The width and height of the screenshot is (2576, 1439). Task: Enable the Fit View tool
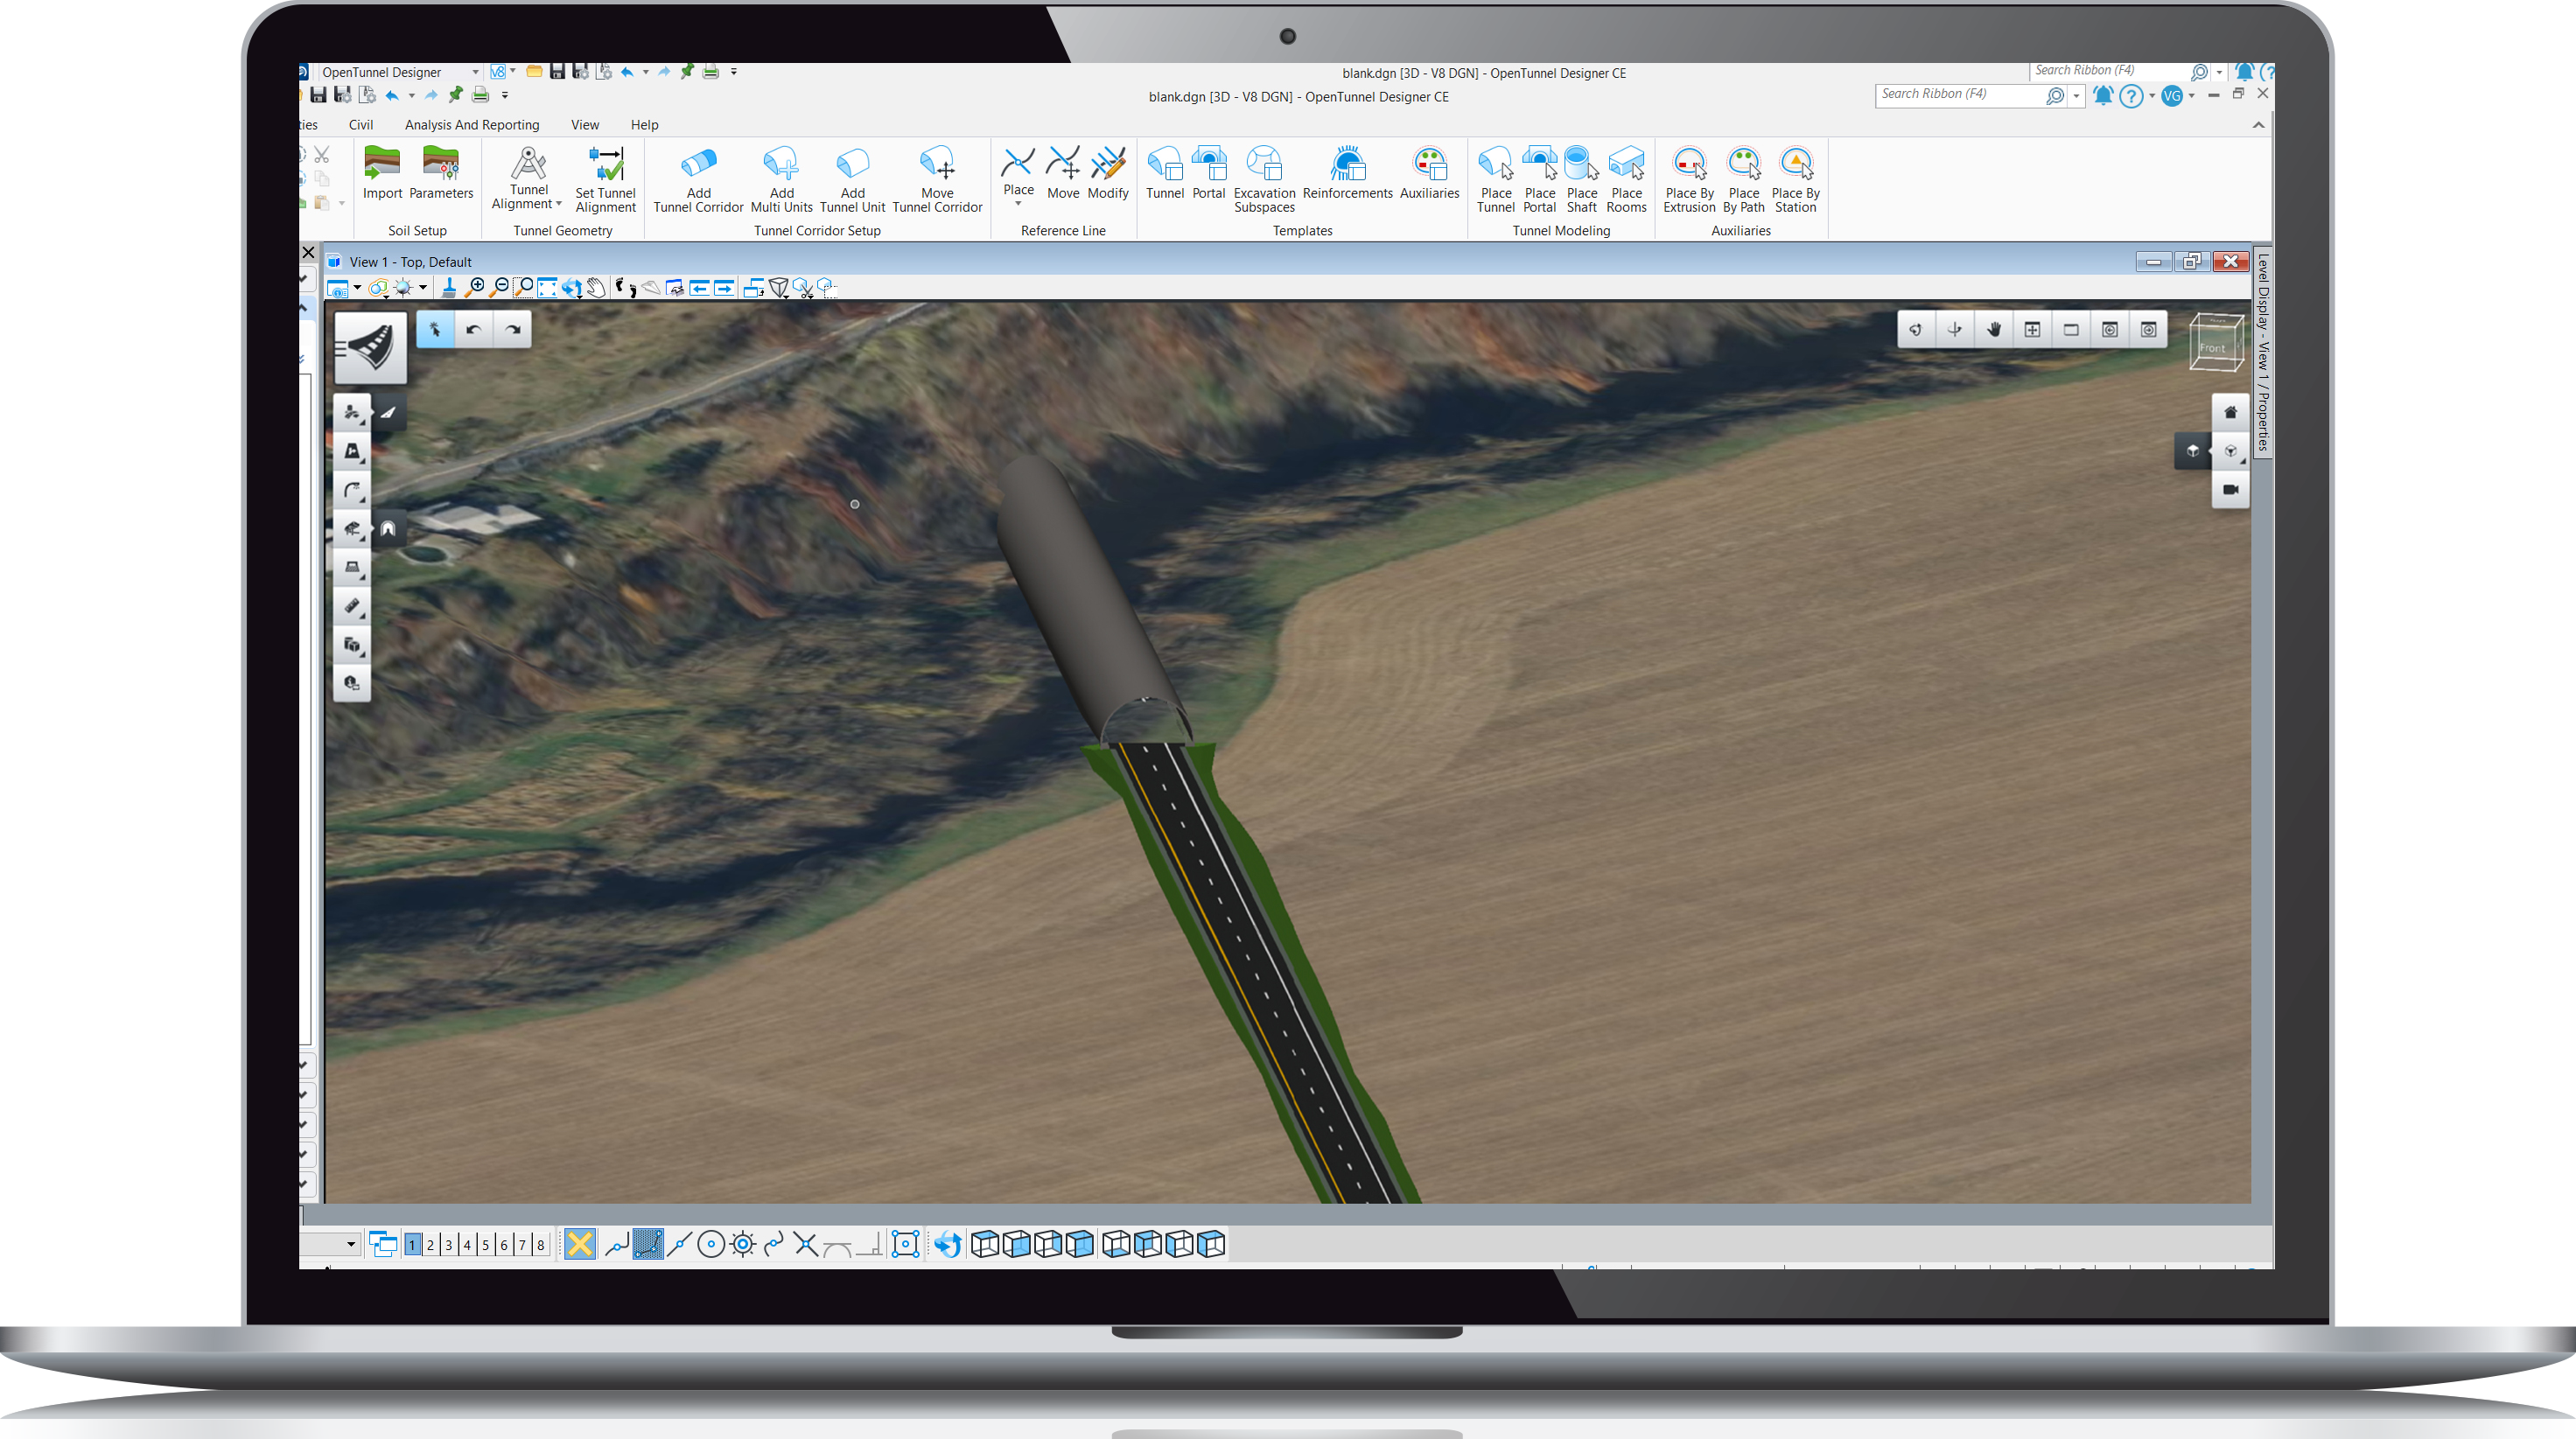pos(547,288)
